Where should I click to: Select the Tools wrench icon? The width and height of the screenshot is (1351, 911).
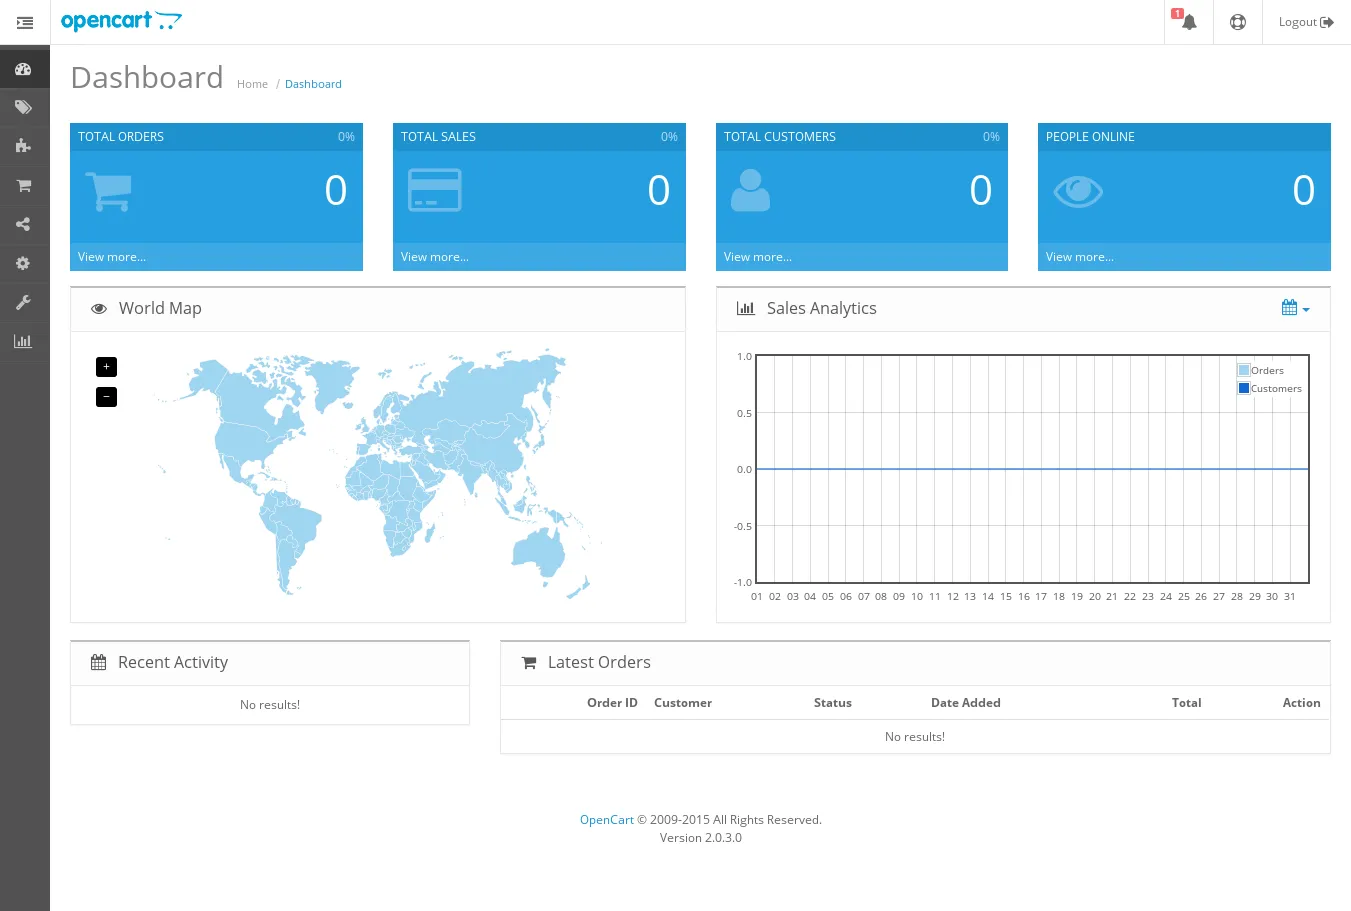(x=24, y=302)
